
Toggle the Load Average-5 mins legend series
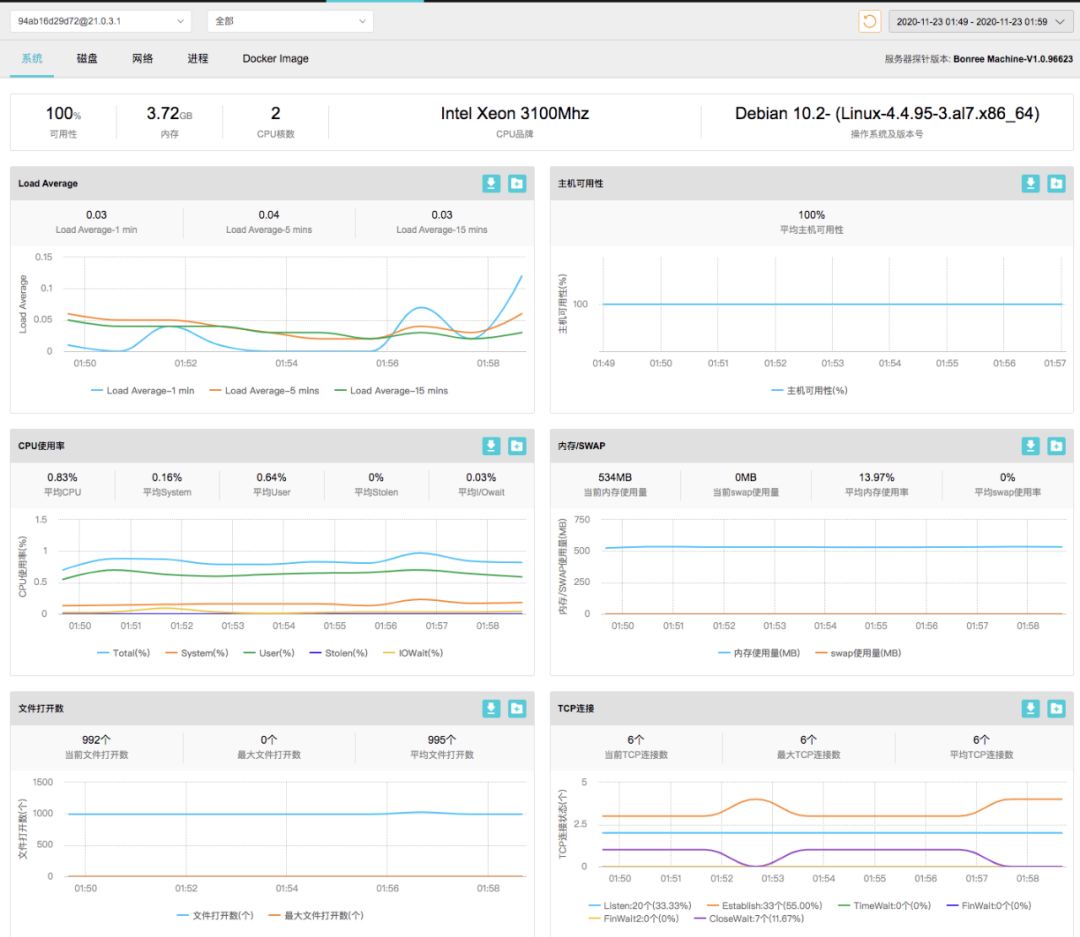tap(264, 391)
